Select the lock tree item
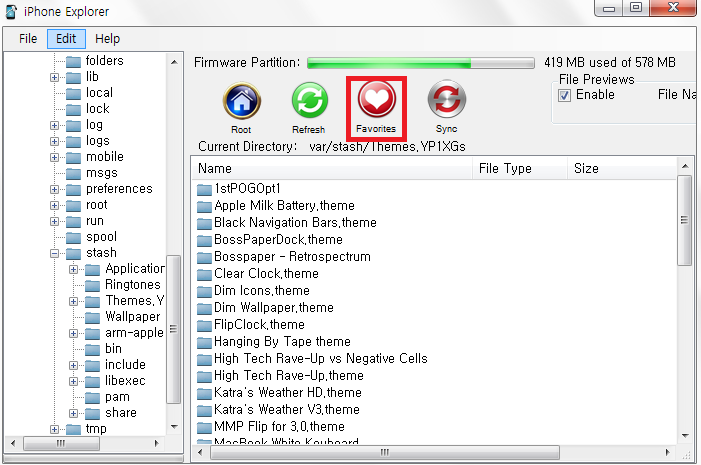Image resolution: width=701 pixels, height=465 pixels. click(x=97, y=109)
